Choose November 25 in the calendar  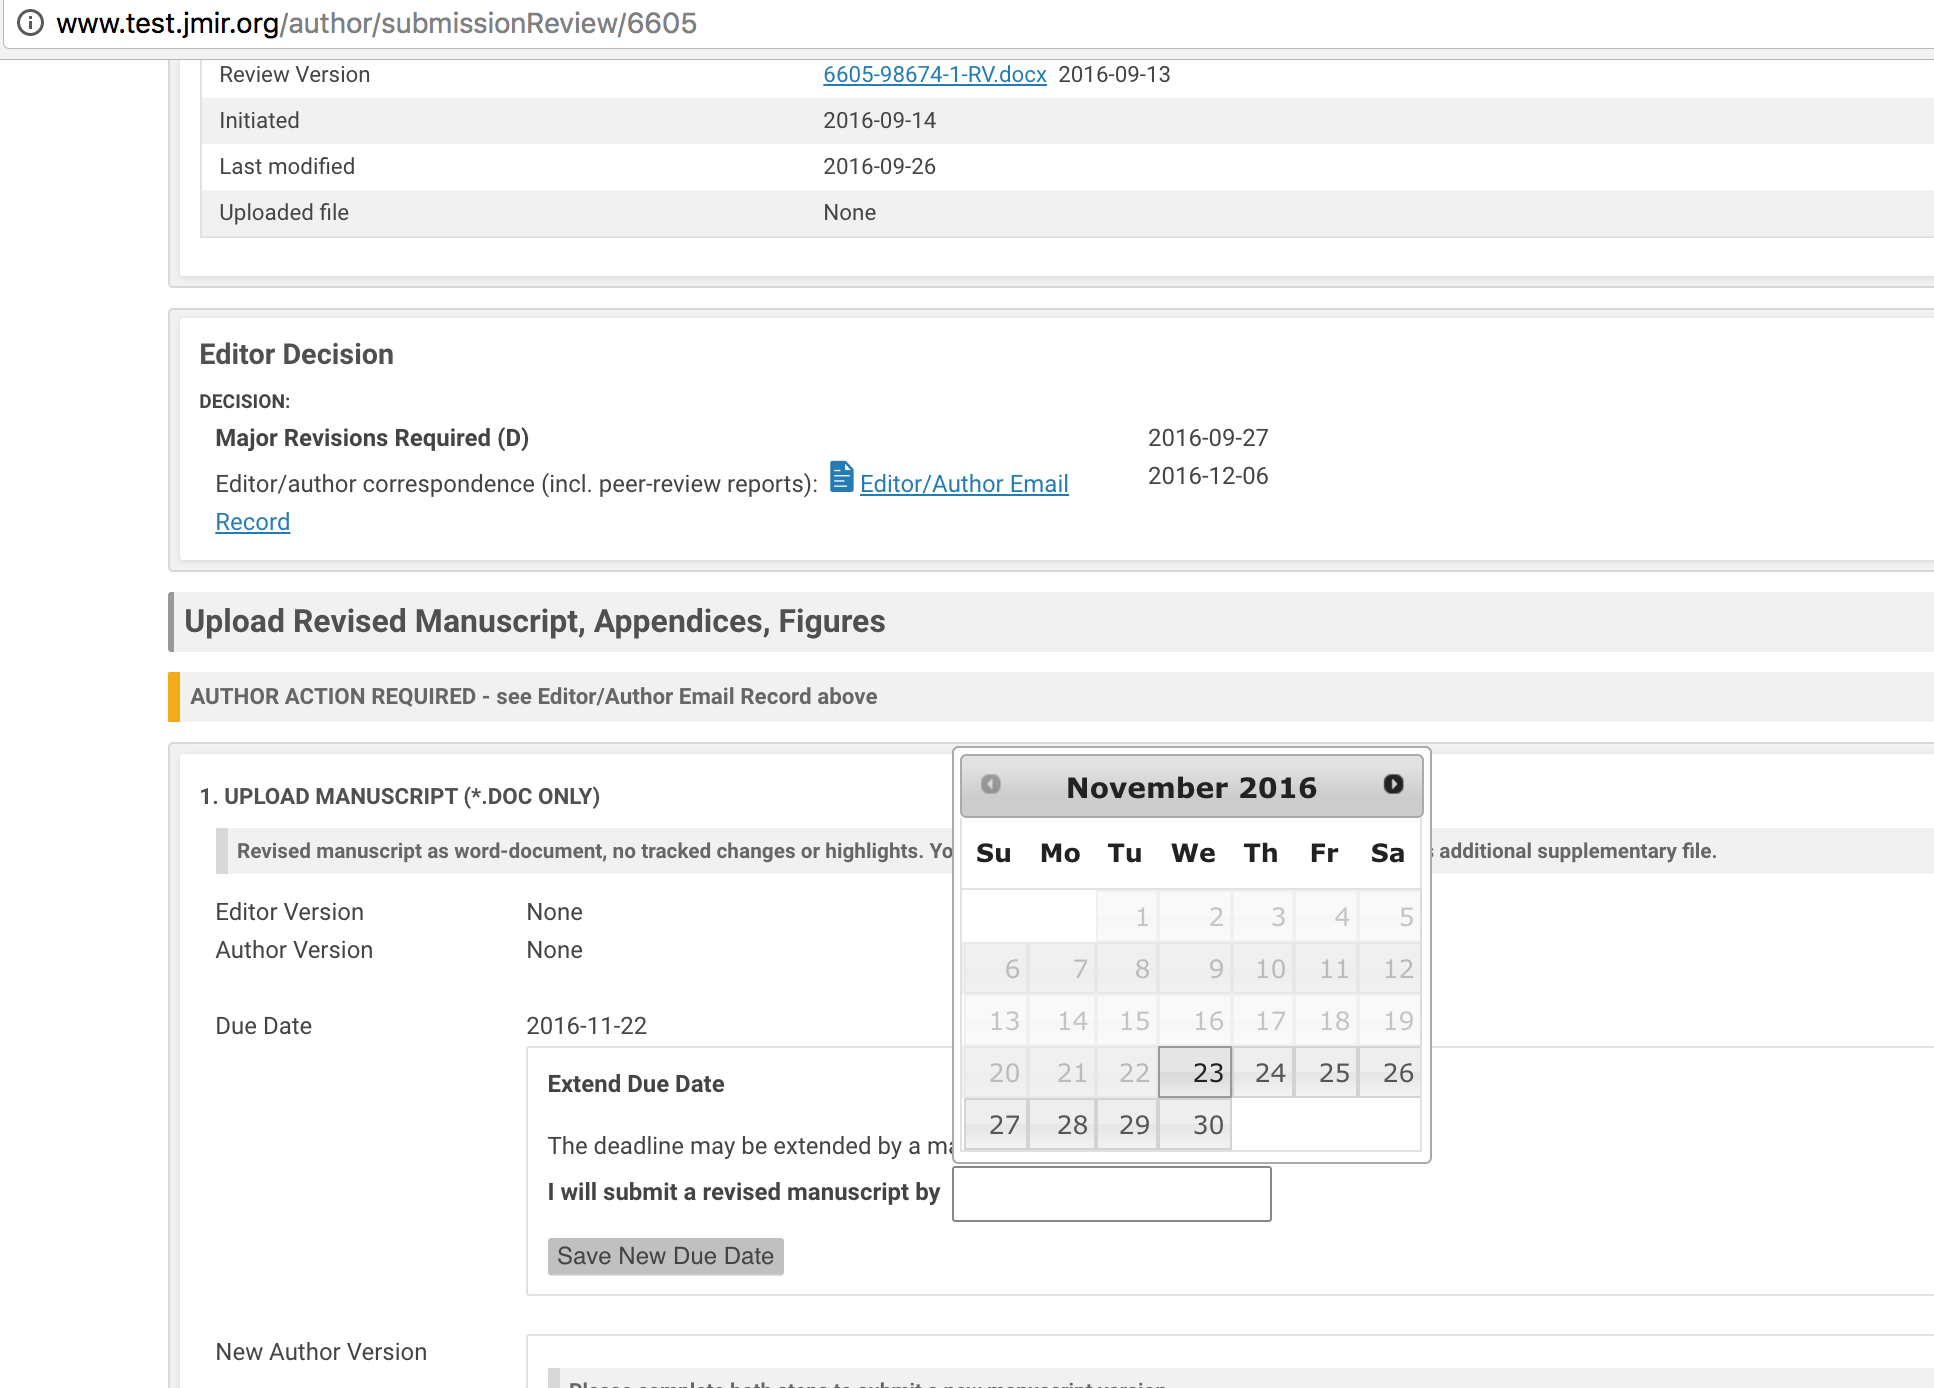(1327, 1073)
